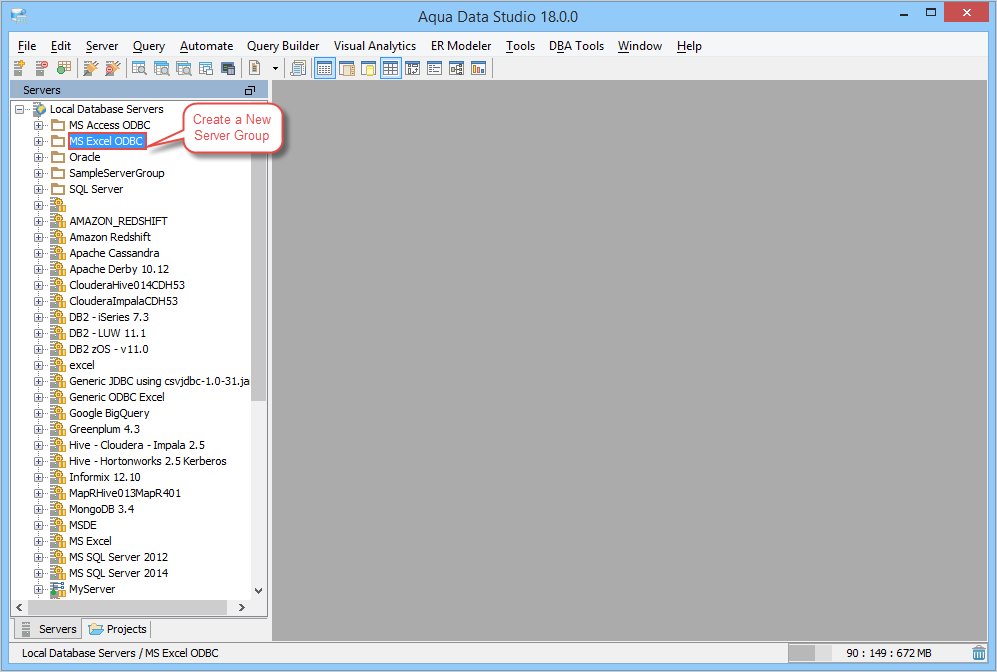
Task: Click the Informix 12.10 server icon
Action: click(58, 477)
